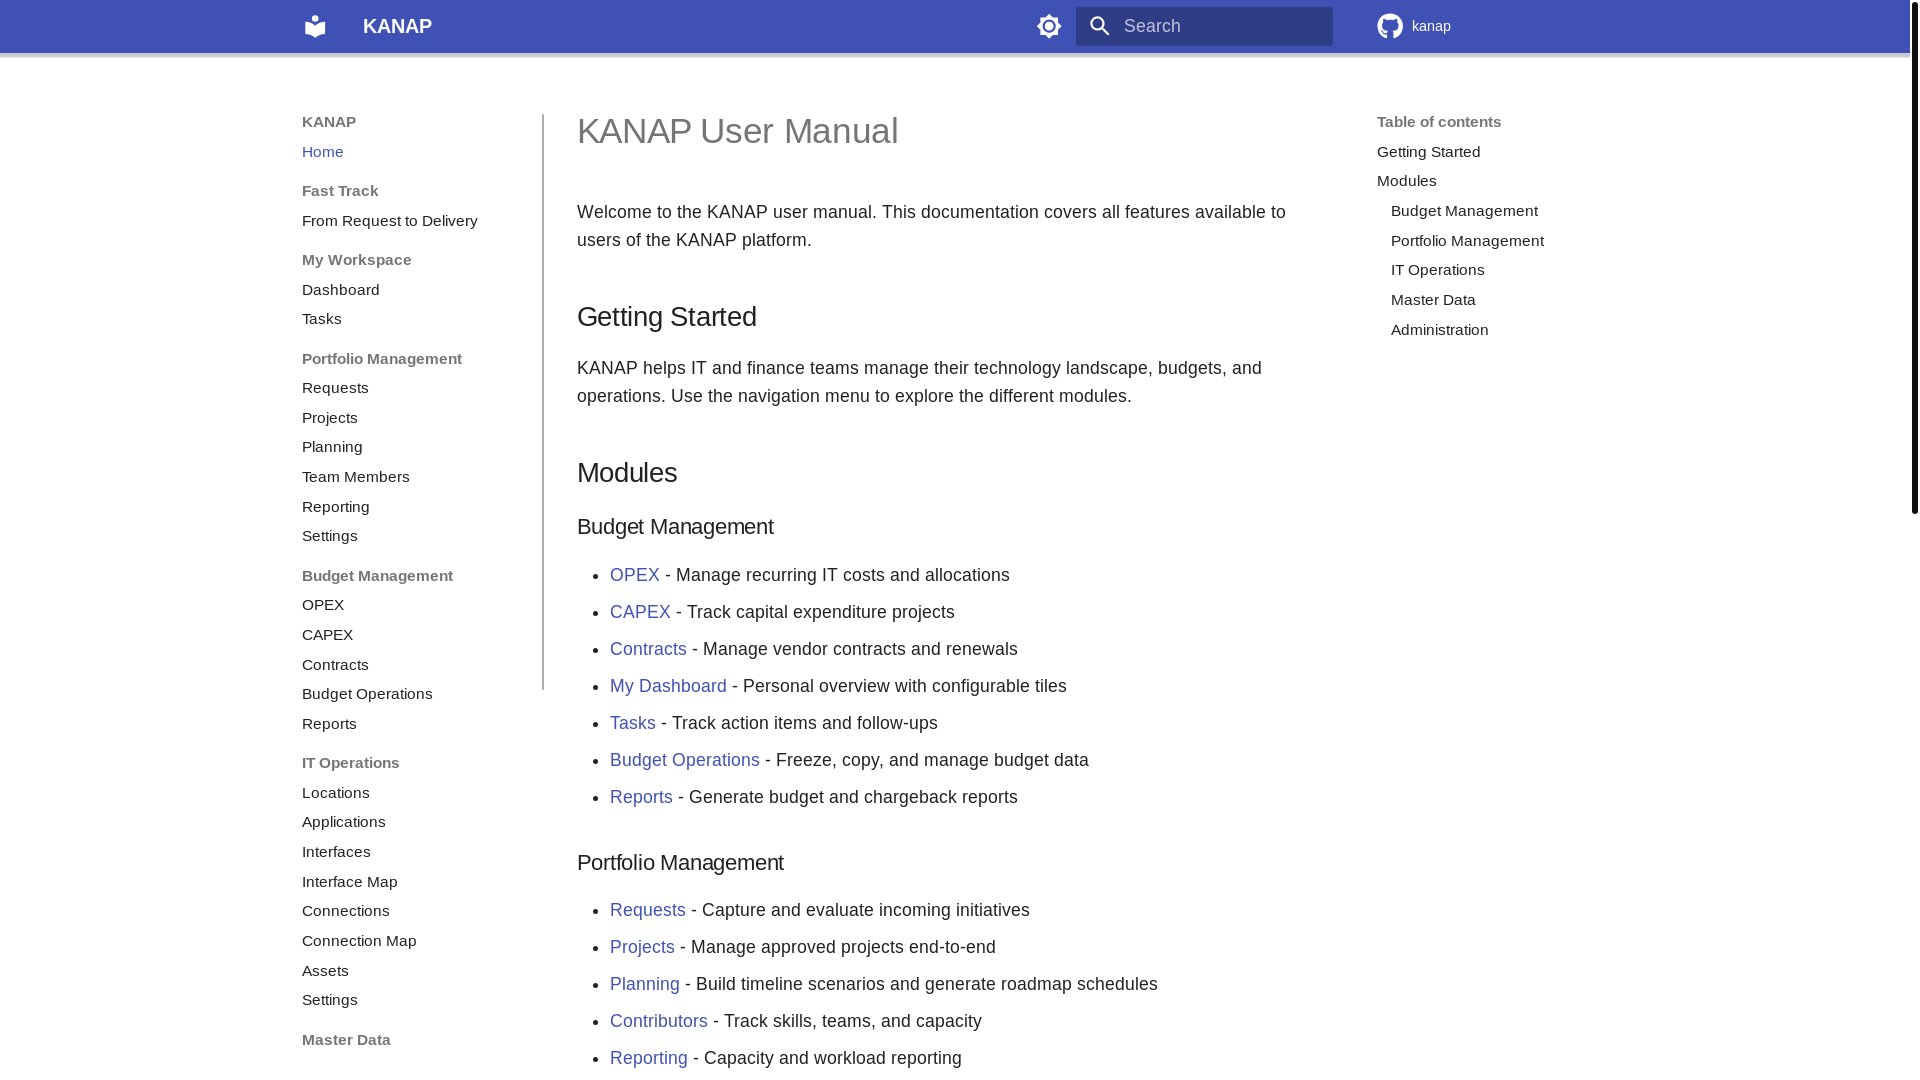
Task: Open Connection Map in the sidebar
Action: (359, 941)
